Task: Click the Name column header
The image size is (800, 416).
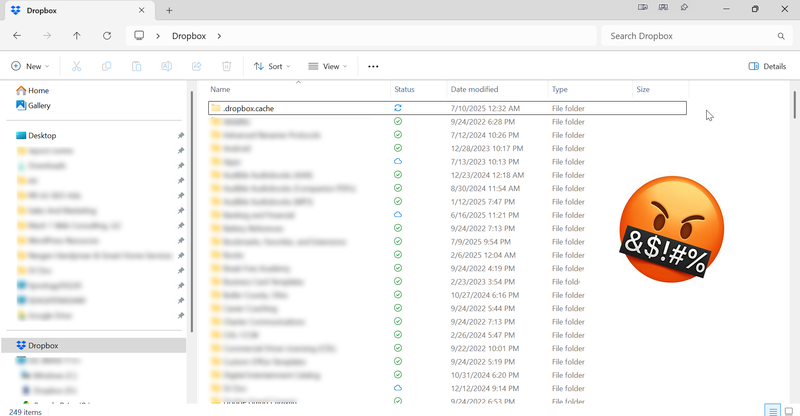Action: pyautogui.click(x=220, y=89)
